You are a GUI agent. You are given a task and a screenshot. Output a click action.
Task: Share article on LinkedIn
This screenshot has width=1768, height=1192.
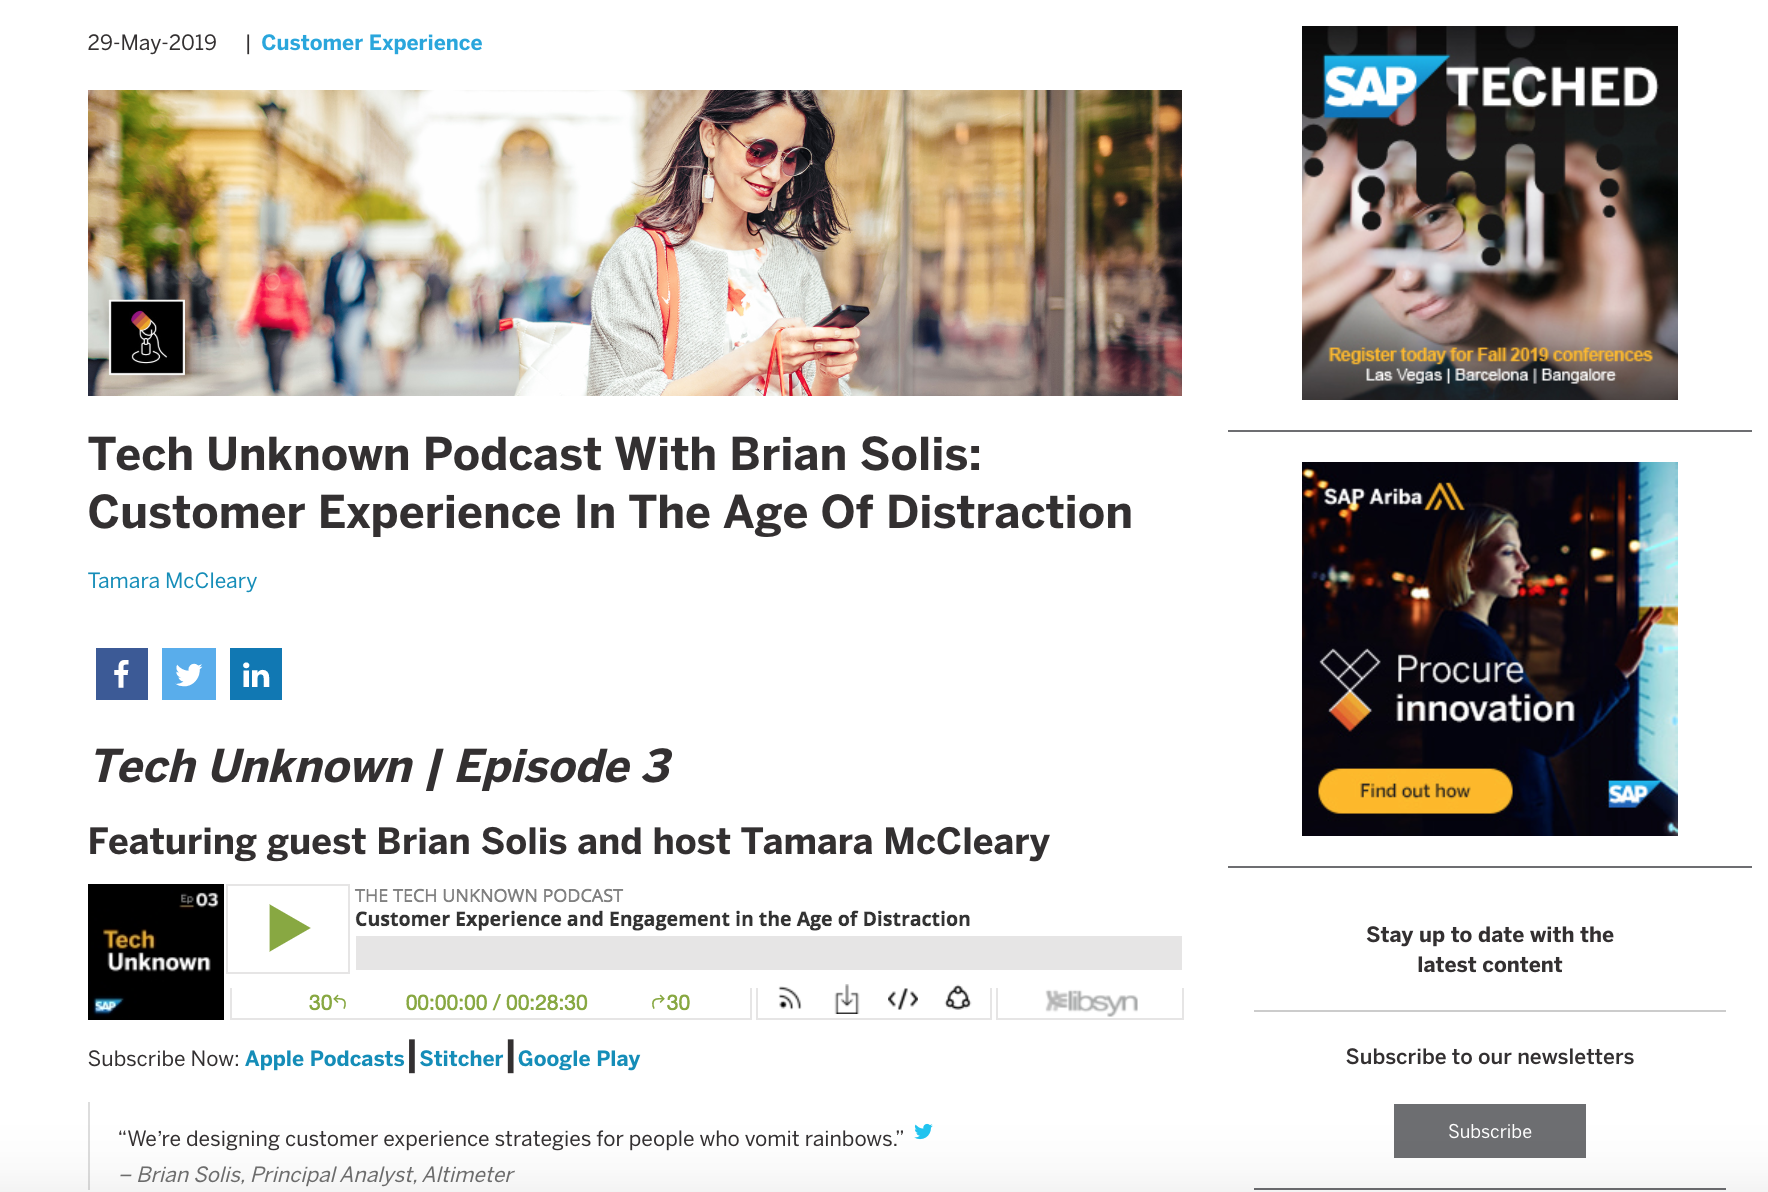coord(256,674)
